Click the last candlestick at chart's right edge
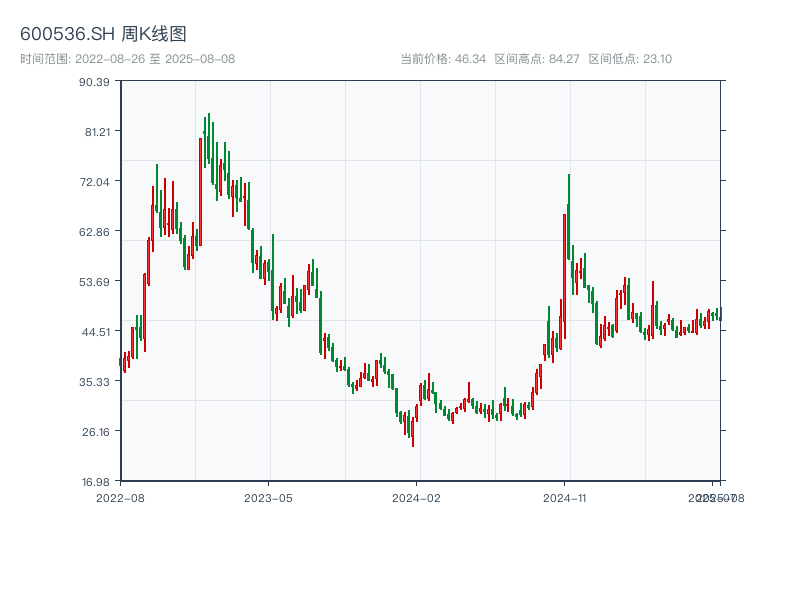The width and height of the screenshot is (800, 600). [720, 314]
